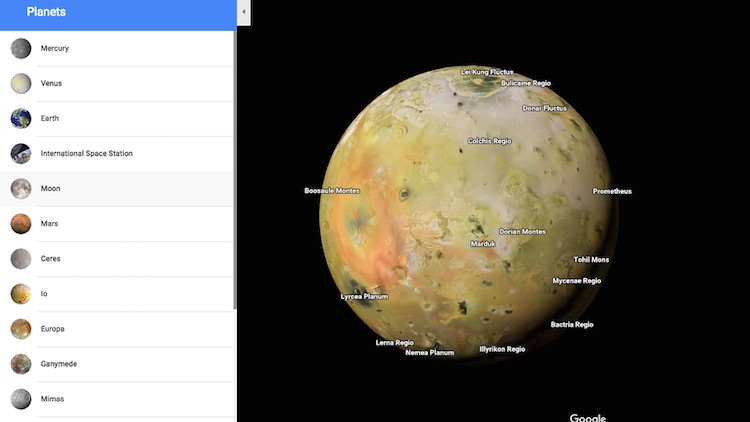Screen dimensions: 750x422
Task: Select the Venus thumbnail icon
Action: point(21,83)
